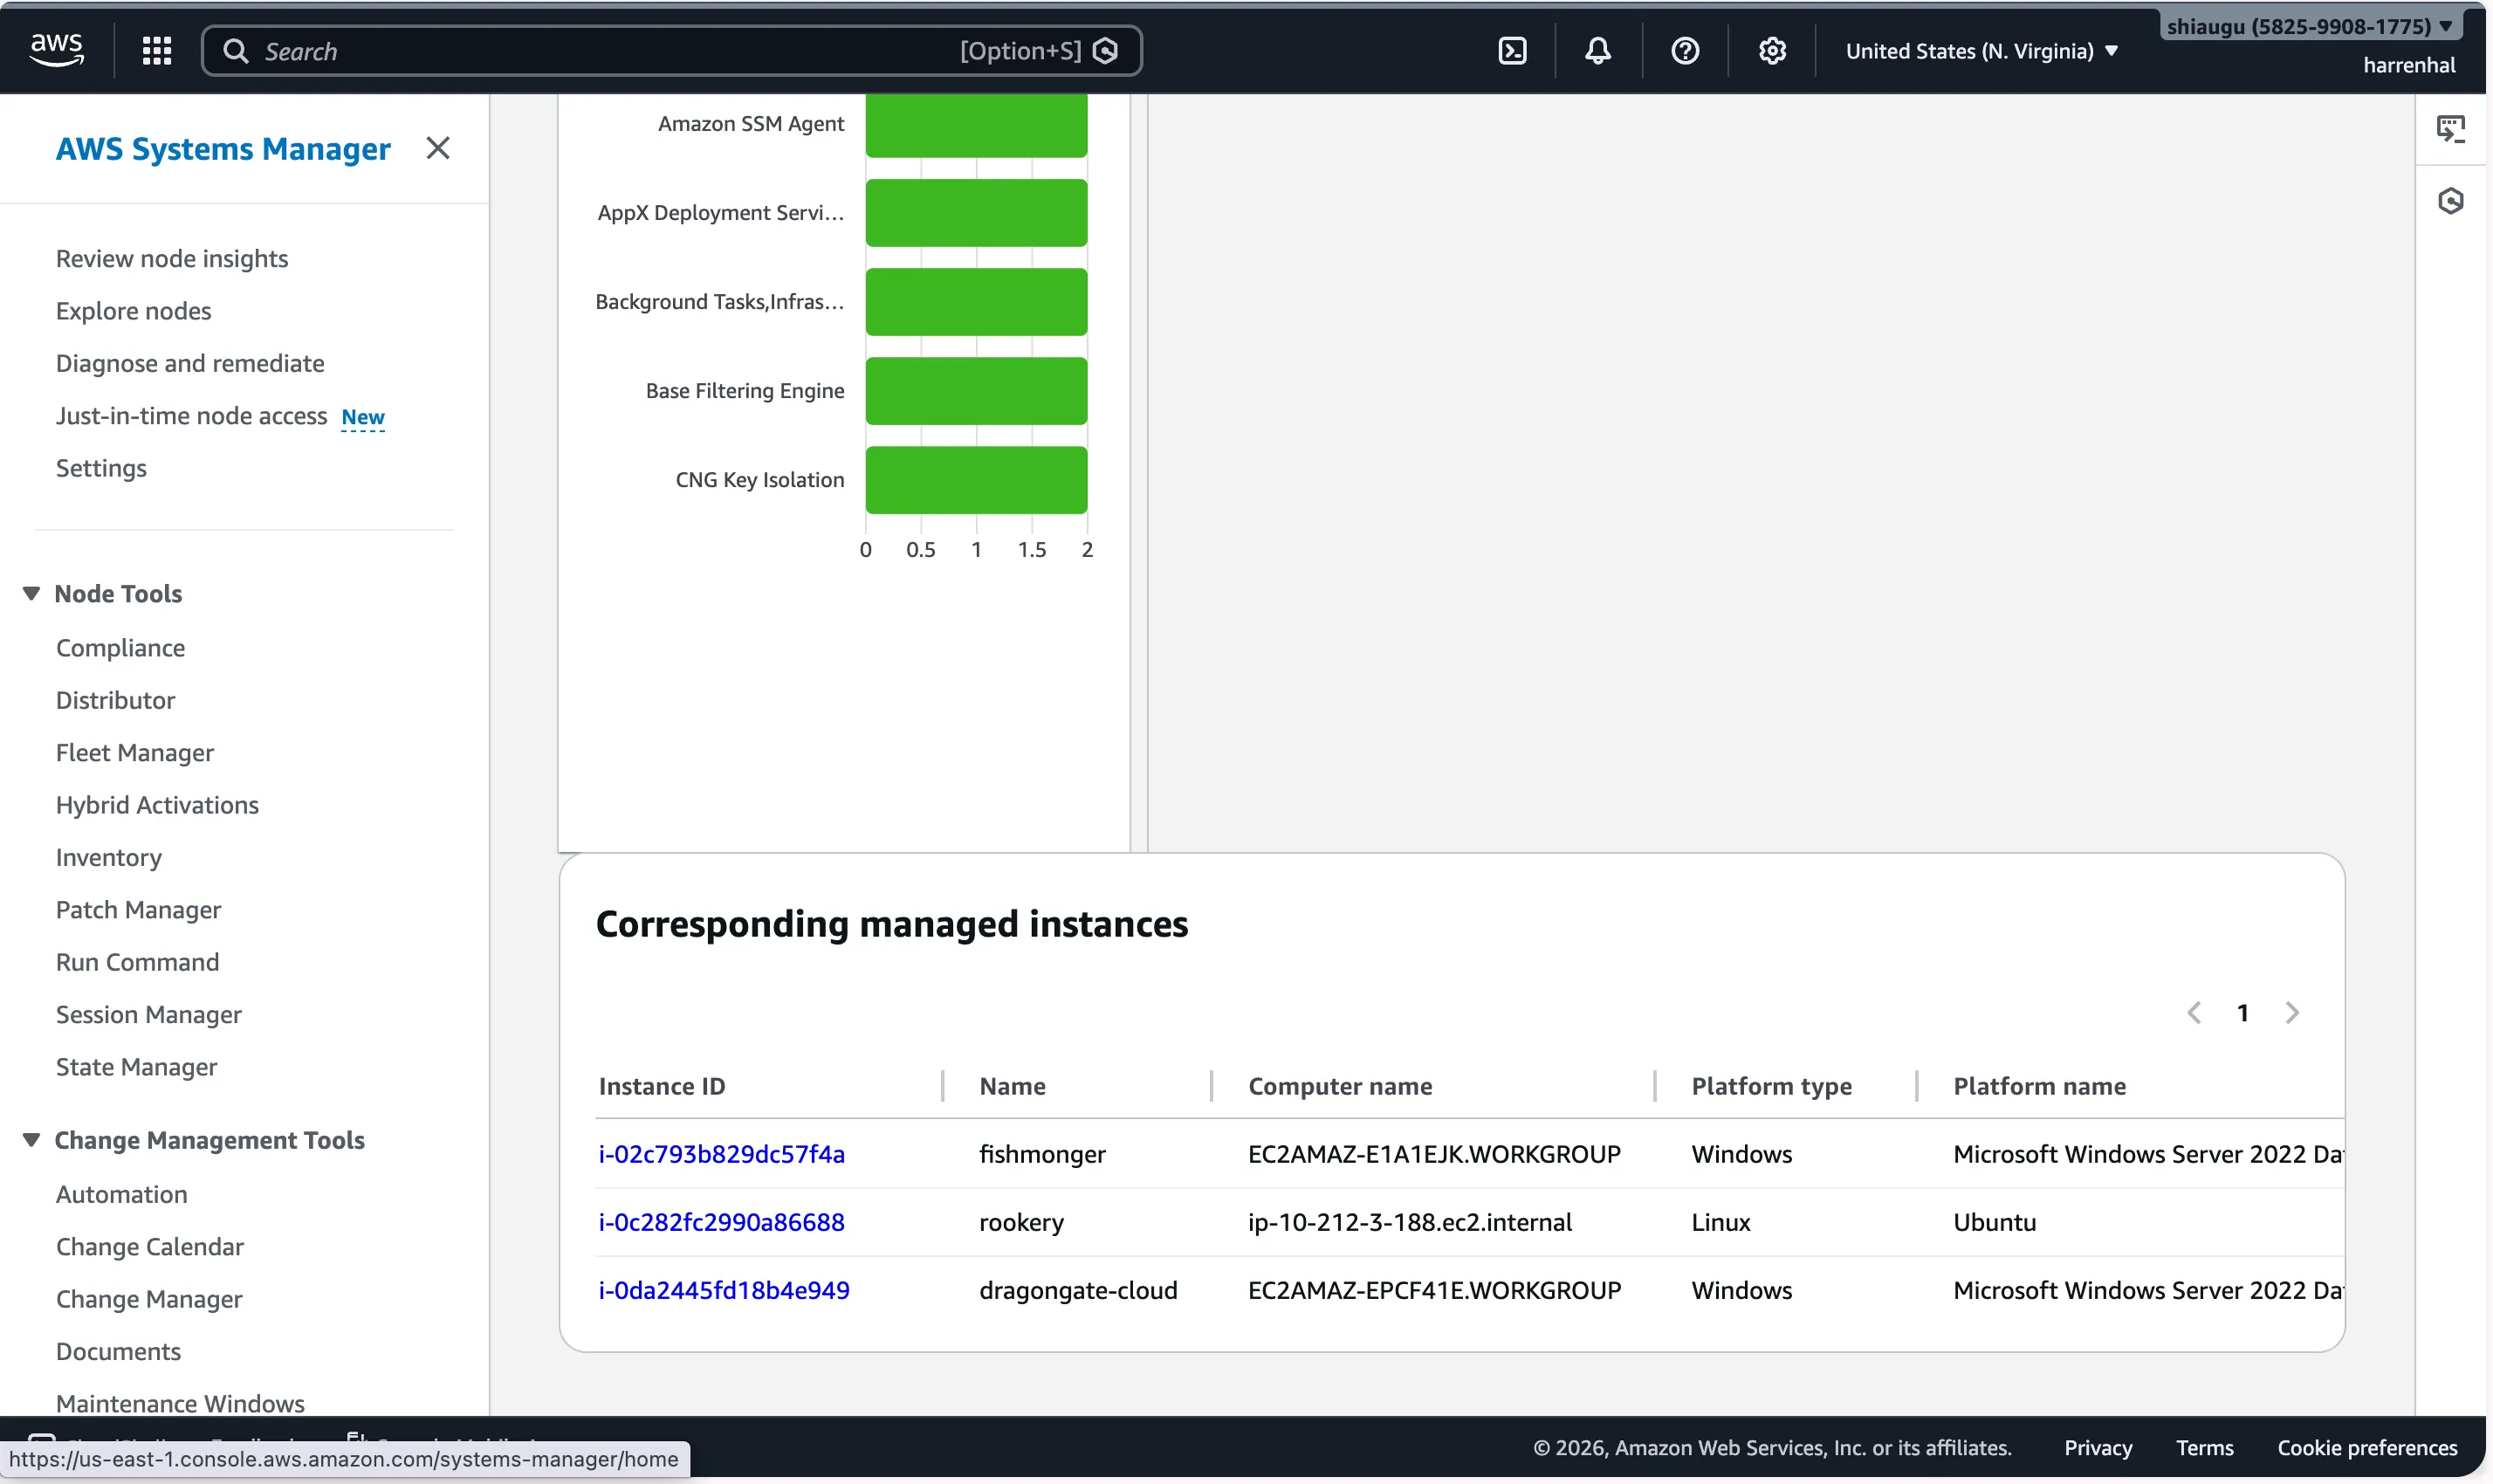Open Maintenance Windows

point(180,1403)
